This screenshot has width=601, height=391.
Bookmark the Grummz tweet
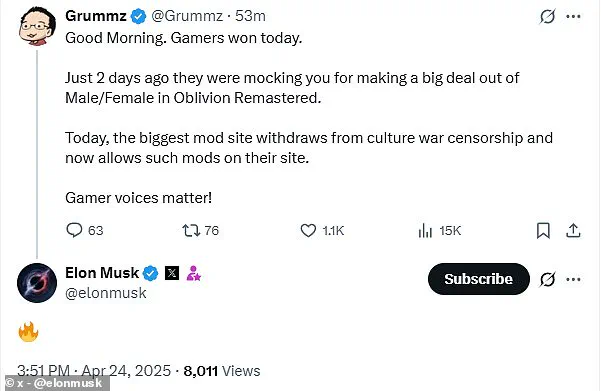click(x=543, y=230)
